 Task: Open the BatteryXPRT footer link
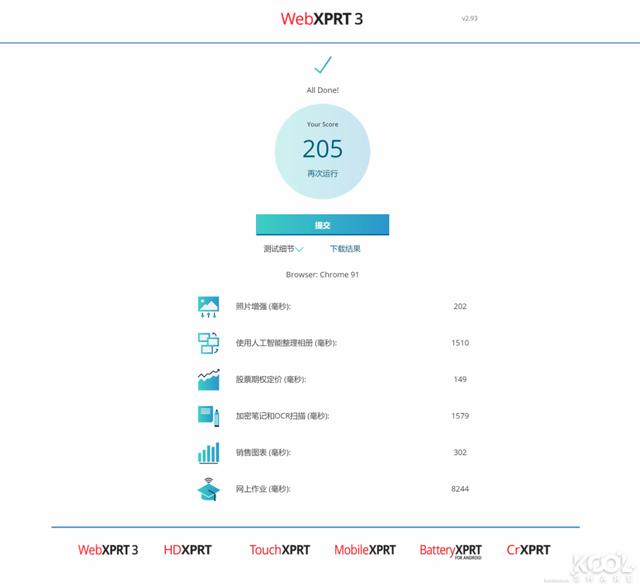coord(451,551)
